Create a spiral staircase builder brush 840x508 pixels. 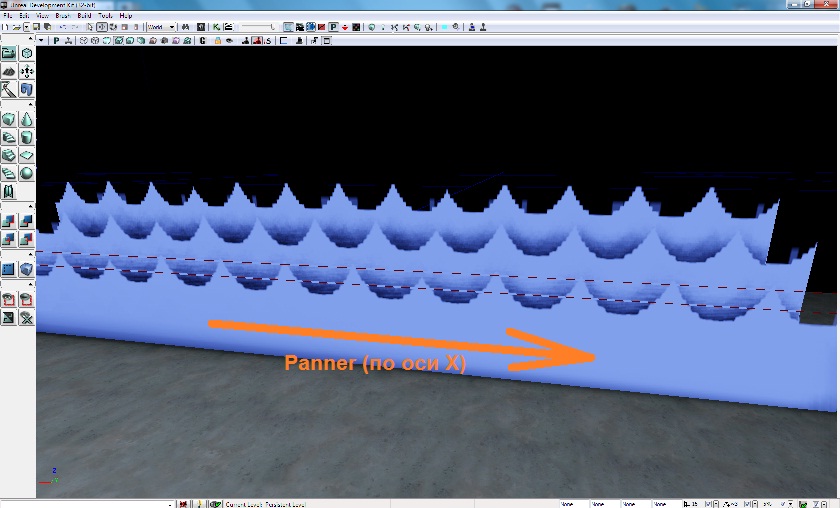(9, 173)
